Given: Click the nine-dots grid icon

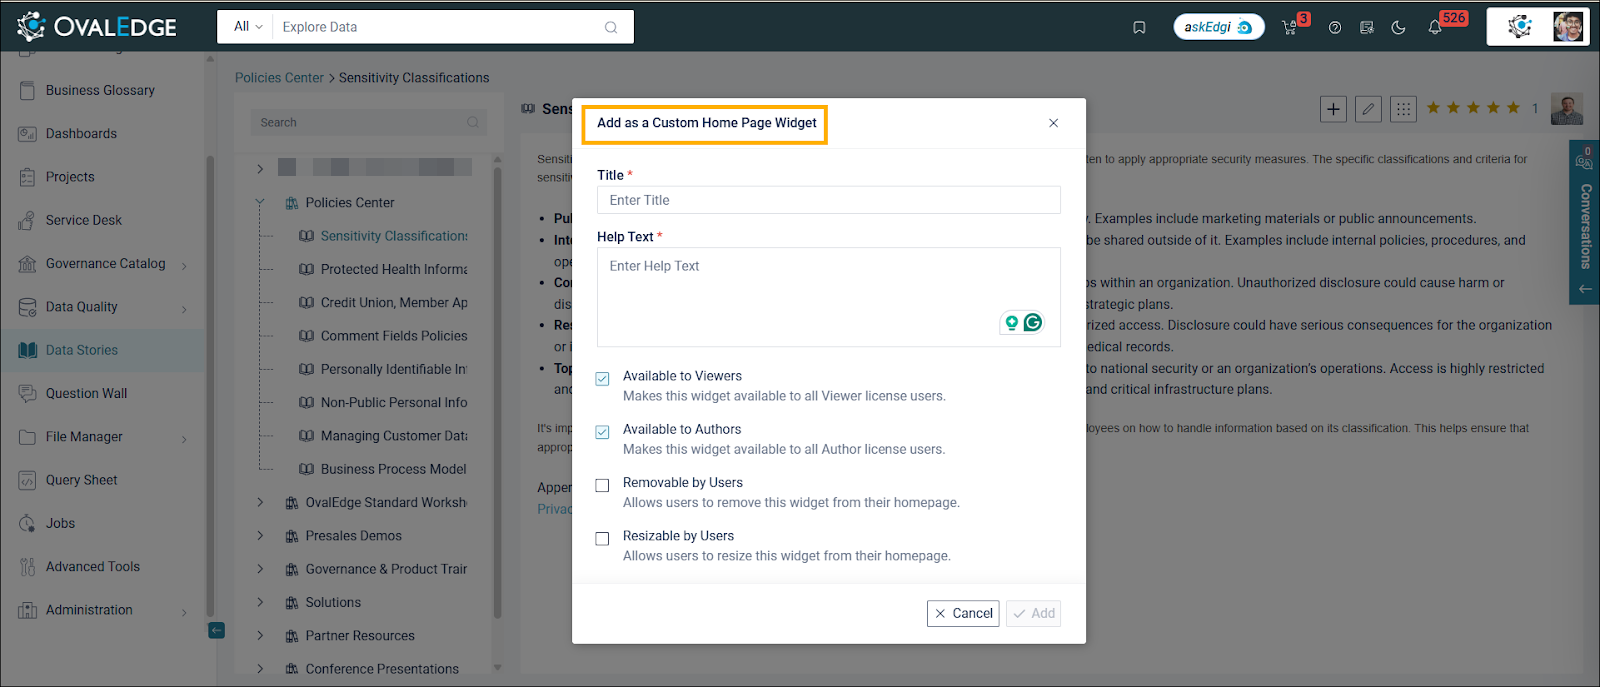Looking at the screenshot, I should pos(1403,109).
